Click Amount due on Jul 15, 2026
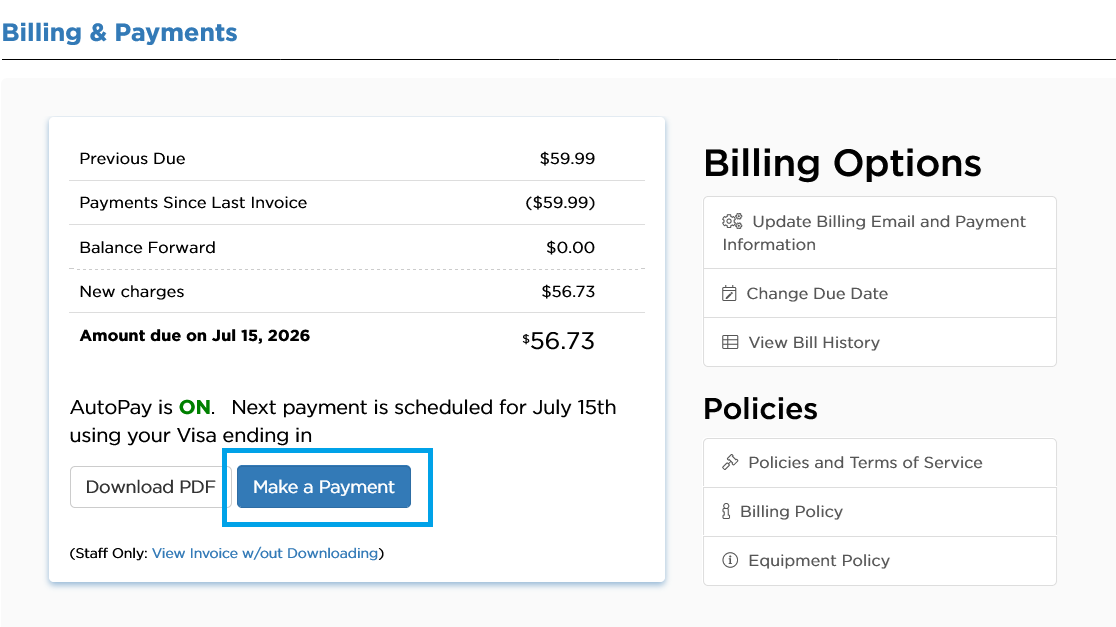1116x627 pixels. [195, 336]
